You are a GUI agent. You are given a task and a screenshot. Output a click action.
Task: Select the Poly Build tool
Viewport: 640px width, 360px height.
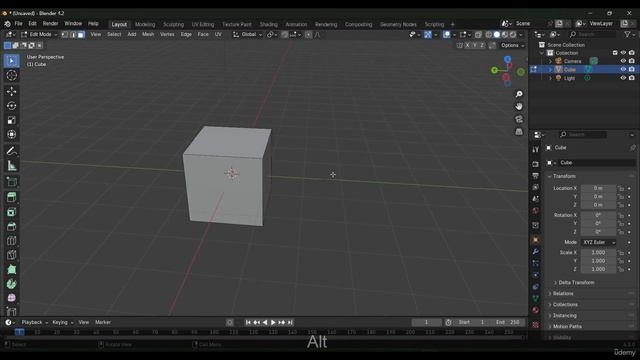click(x=11, y=269)
